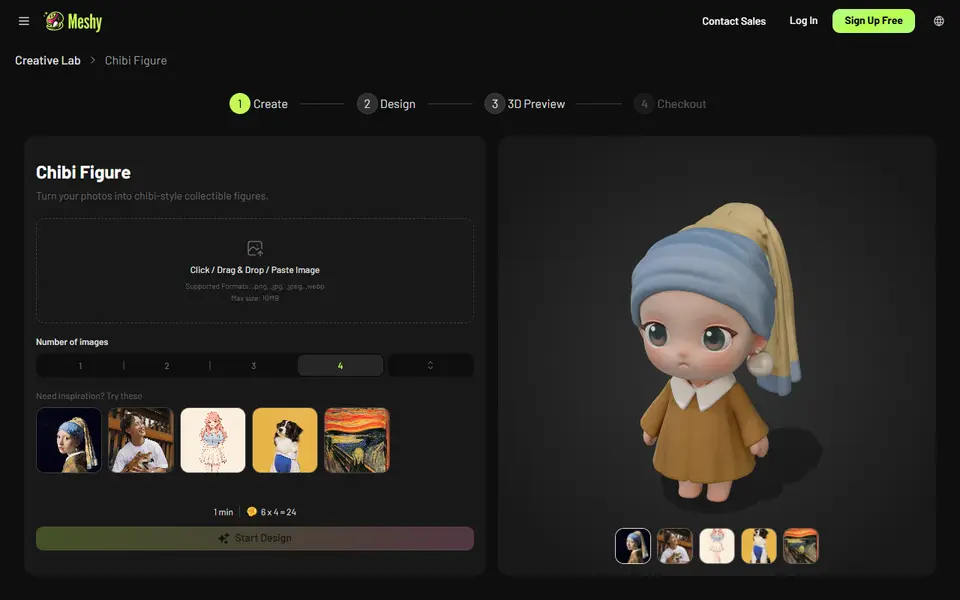Click the sparkle icon on Start Design
This screenshot has height=600, width=960.
click(x=223, y=538)
